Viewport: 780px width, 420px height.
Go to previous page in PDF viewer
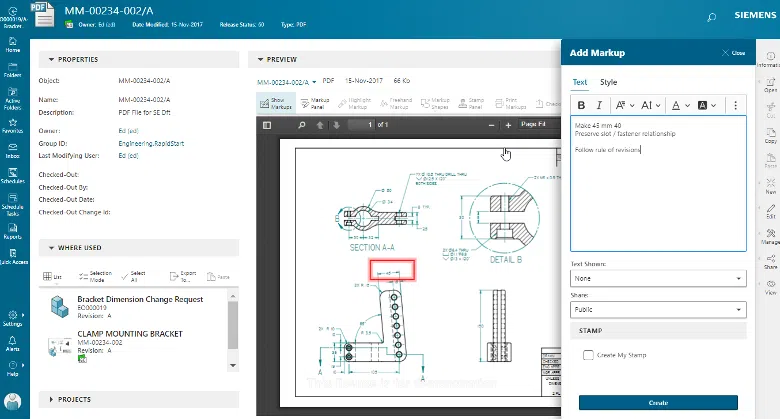coord(320,125)
